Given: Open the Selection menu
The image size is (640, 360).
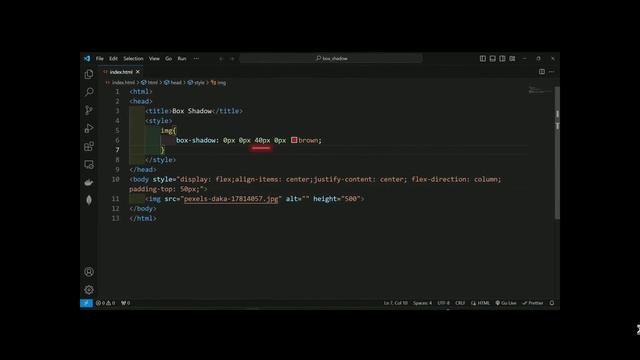Looking at the screenshot, I should point(133,59).
